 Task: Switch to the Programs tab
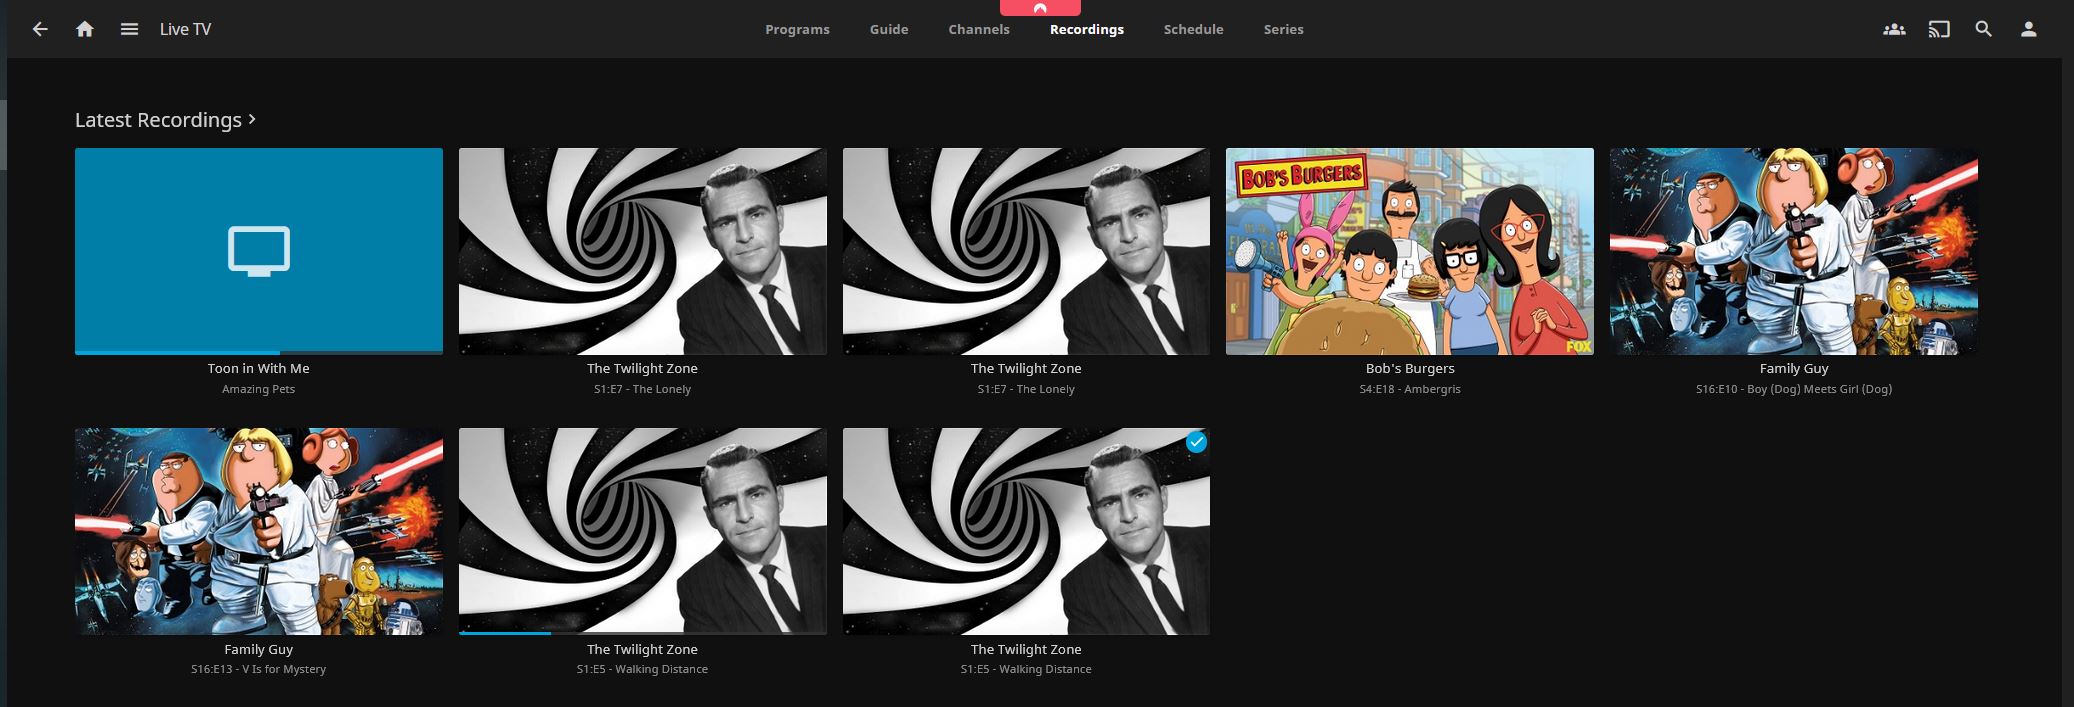click(797, 29)
